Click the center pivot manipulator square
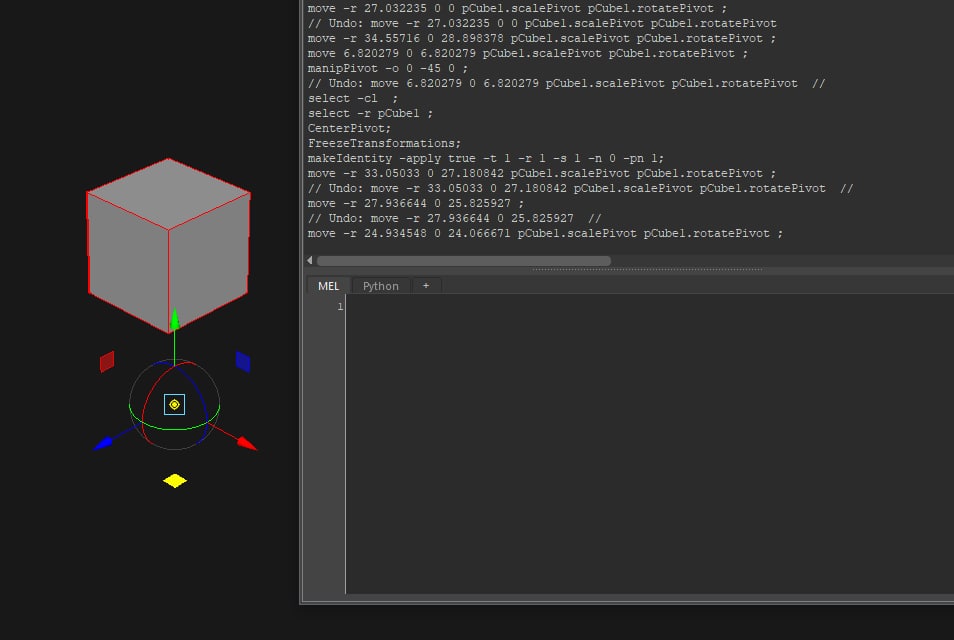954x640 pixels. click(175, 405)
